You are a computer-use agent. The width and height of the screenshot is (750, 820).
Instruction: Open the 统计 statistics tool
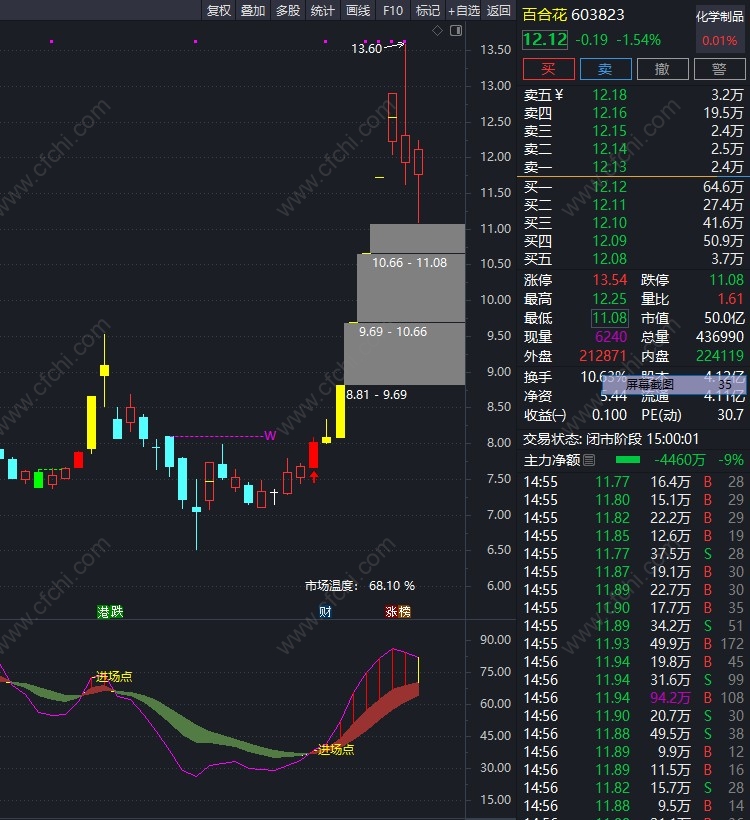coord(322,10)
